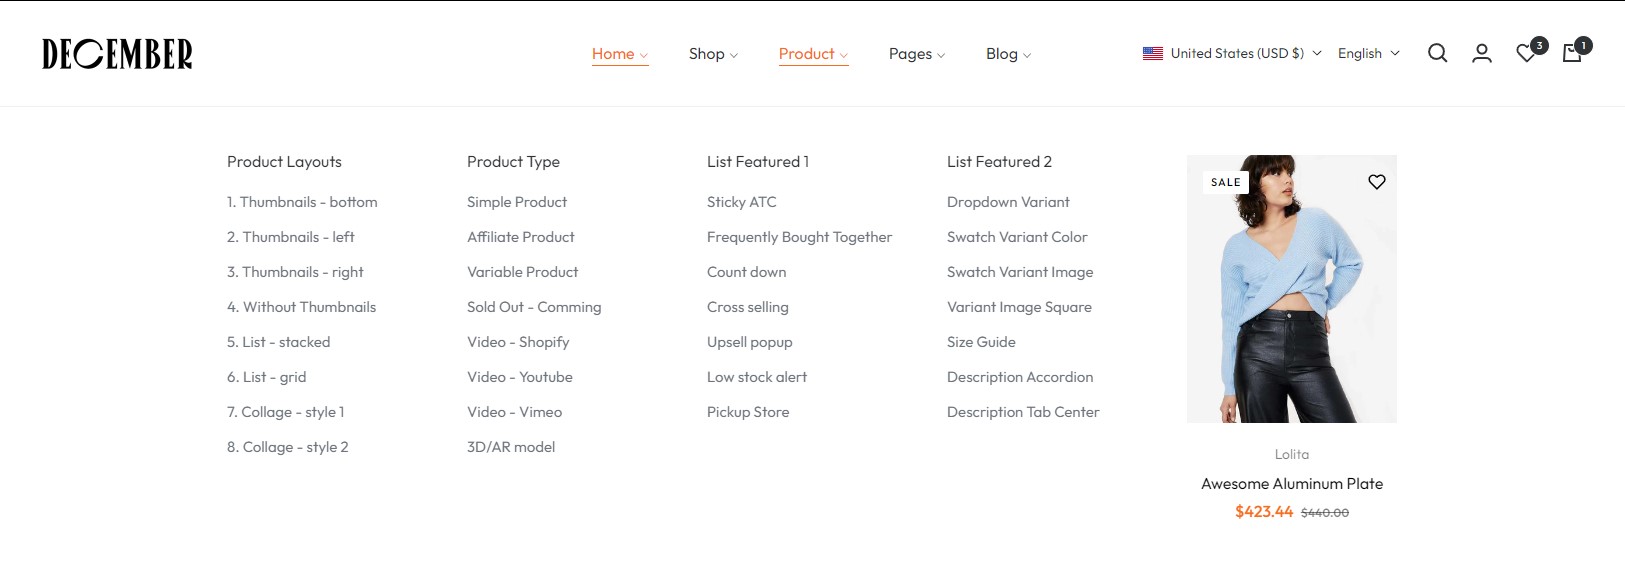Expand the Shop menu
Image resolution: width=1625 pixels, height=566 pixels.
tap(713, 54)
